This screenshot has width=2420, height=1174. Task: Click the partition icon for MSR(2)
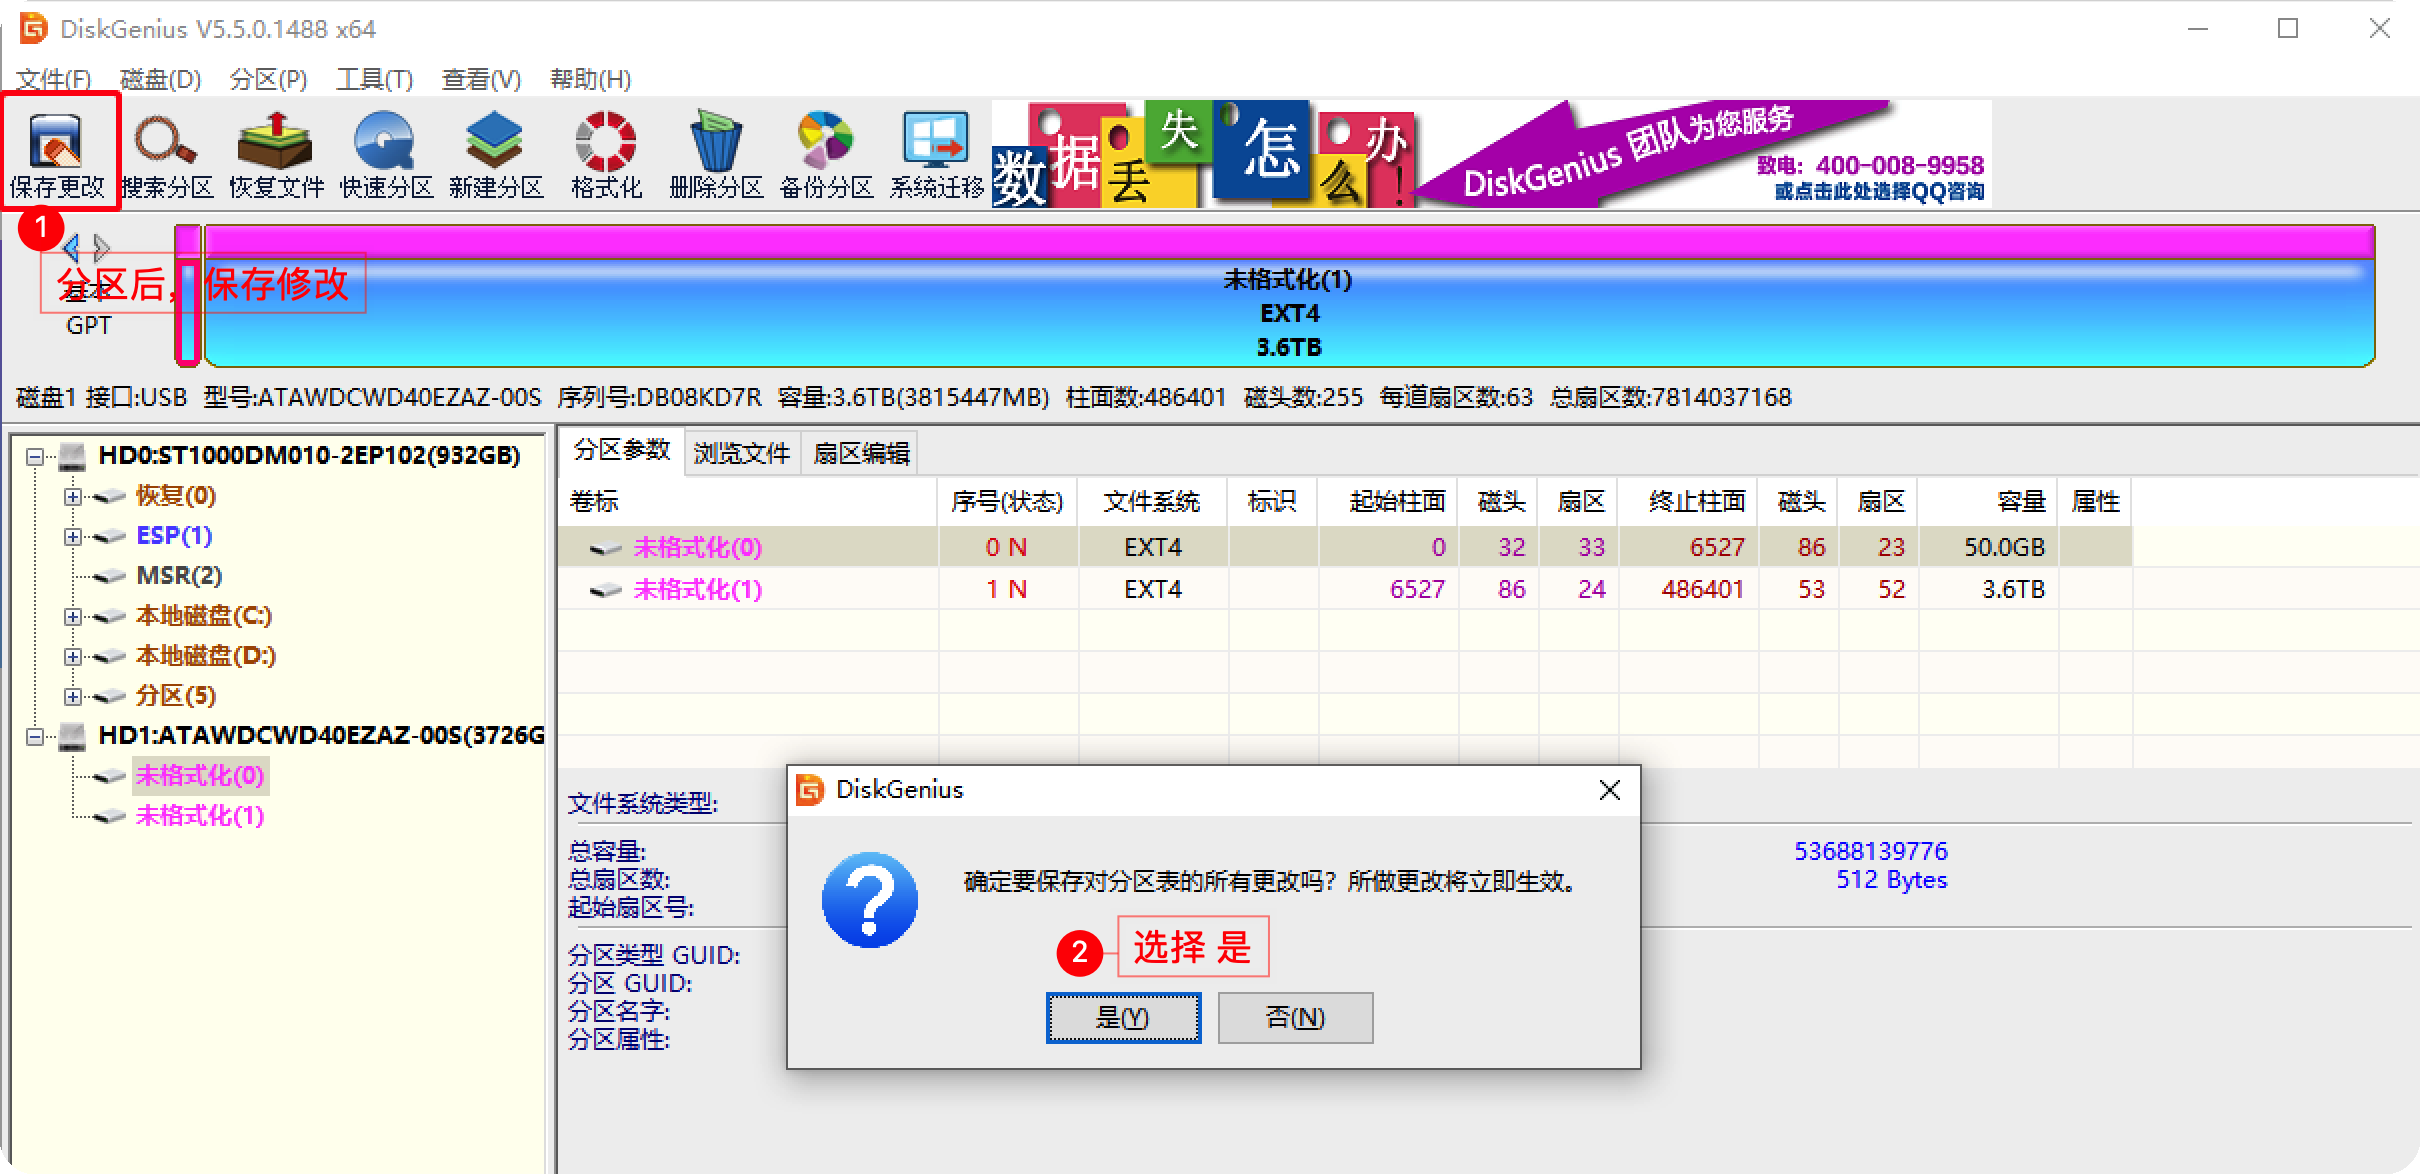110,577
